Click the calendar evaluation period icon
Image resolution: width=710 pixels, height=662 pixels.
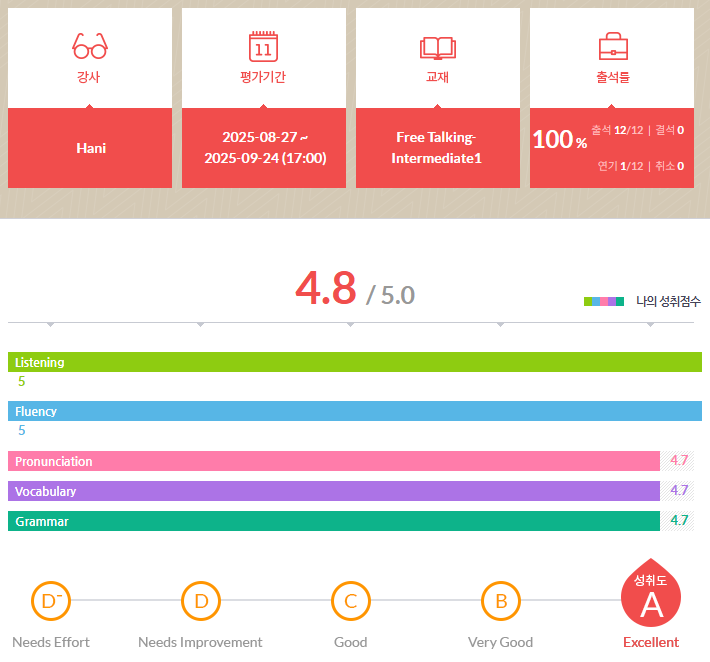[x=263, y=46]
